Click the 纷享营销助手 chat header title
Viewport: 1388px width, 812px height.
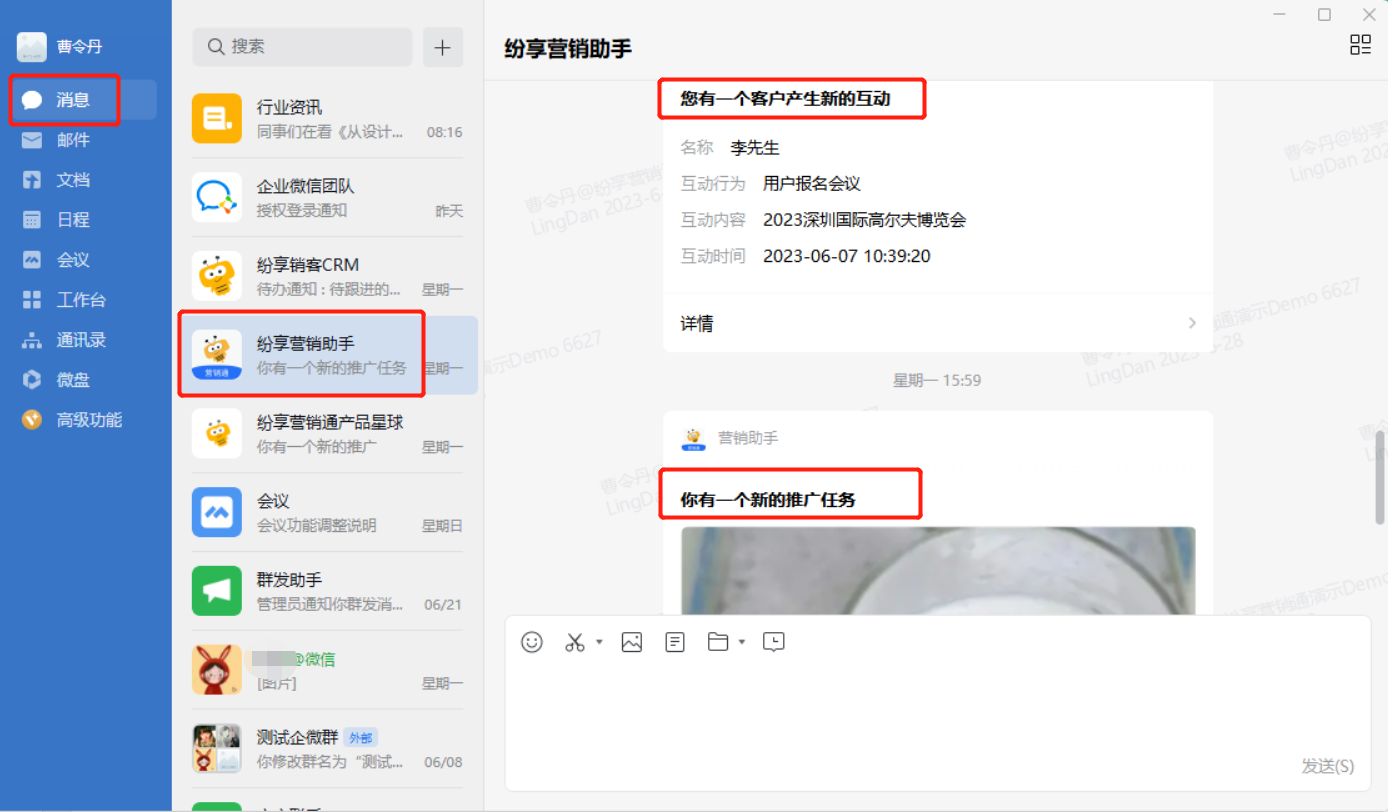point(568,48)
